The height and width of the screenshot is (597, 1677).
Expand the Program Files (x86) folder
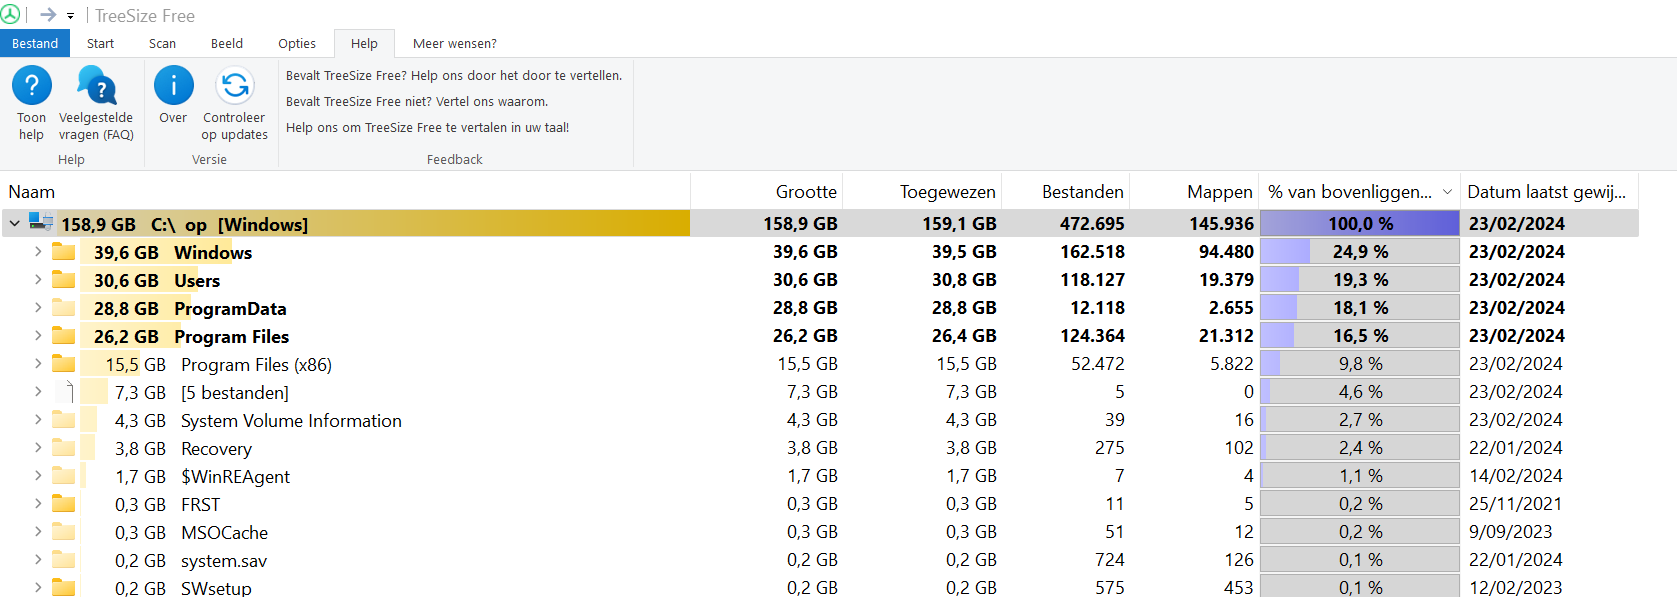38,364
